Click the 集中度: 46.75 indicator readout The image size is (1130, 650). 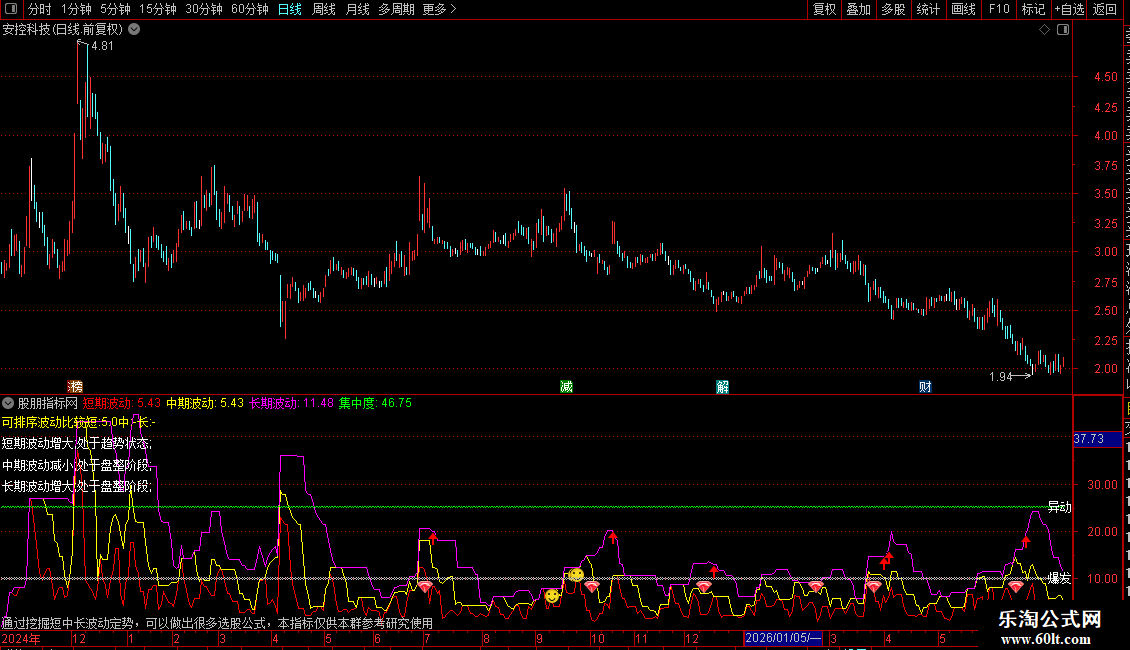coord(375,403)
